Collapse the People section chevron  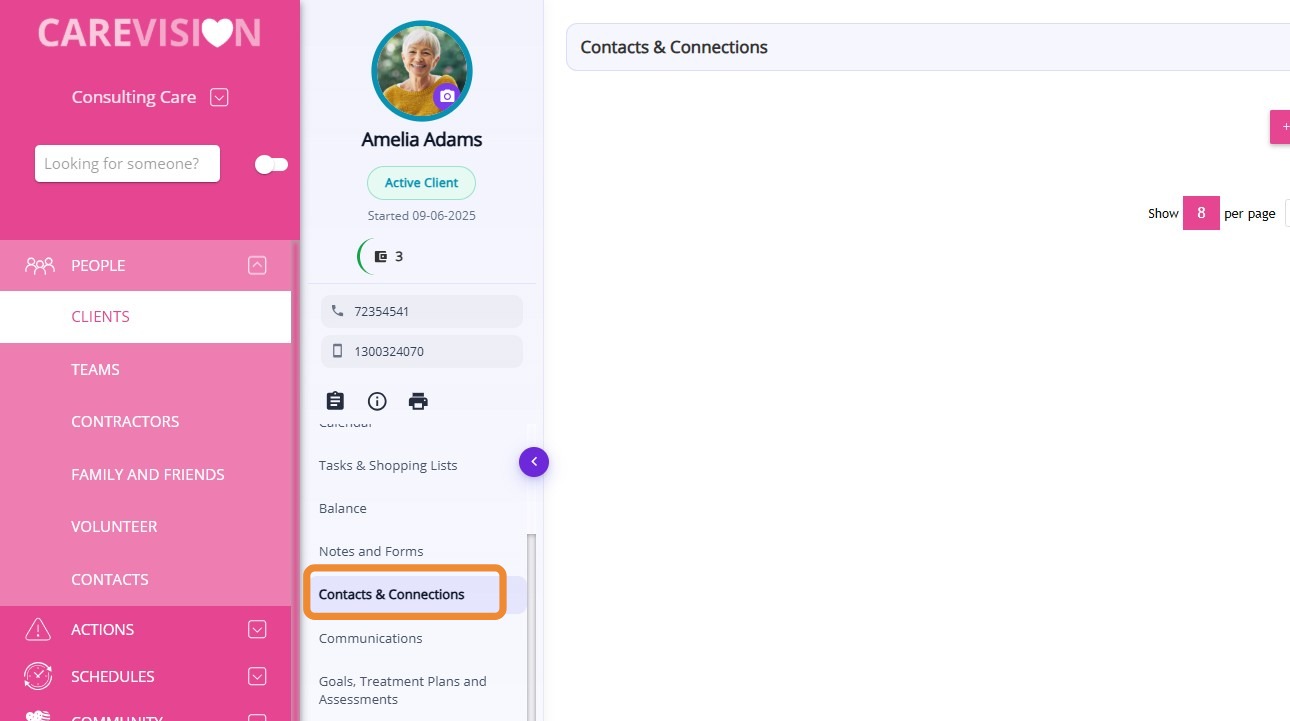257,265
